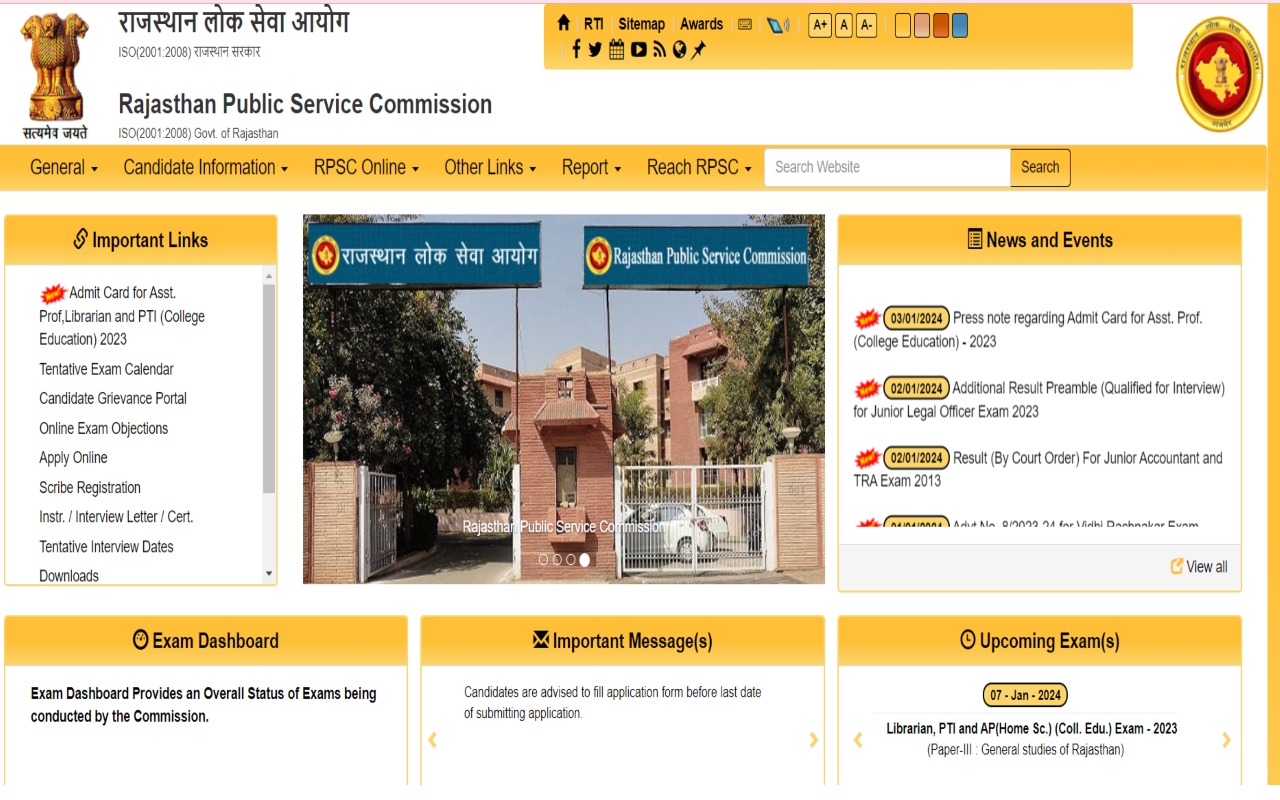
Task: Open Tentative Exam Calendar link
Action: (106, 369)
